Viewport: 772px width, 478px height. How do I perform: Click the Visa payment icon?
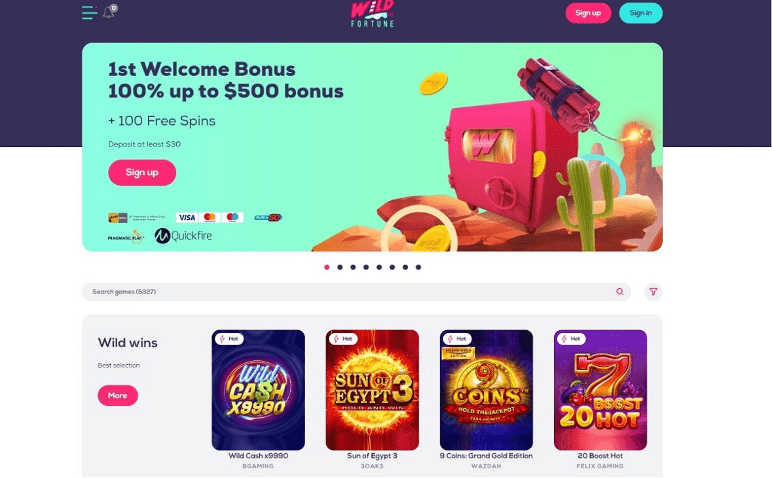coord(187,218)
